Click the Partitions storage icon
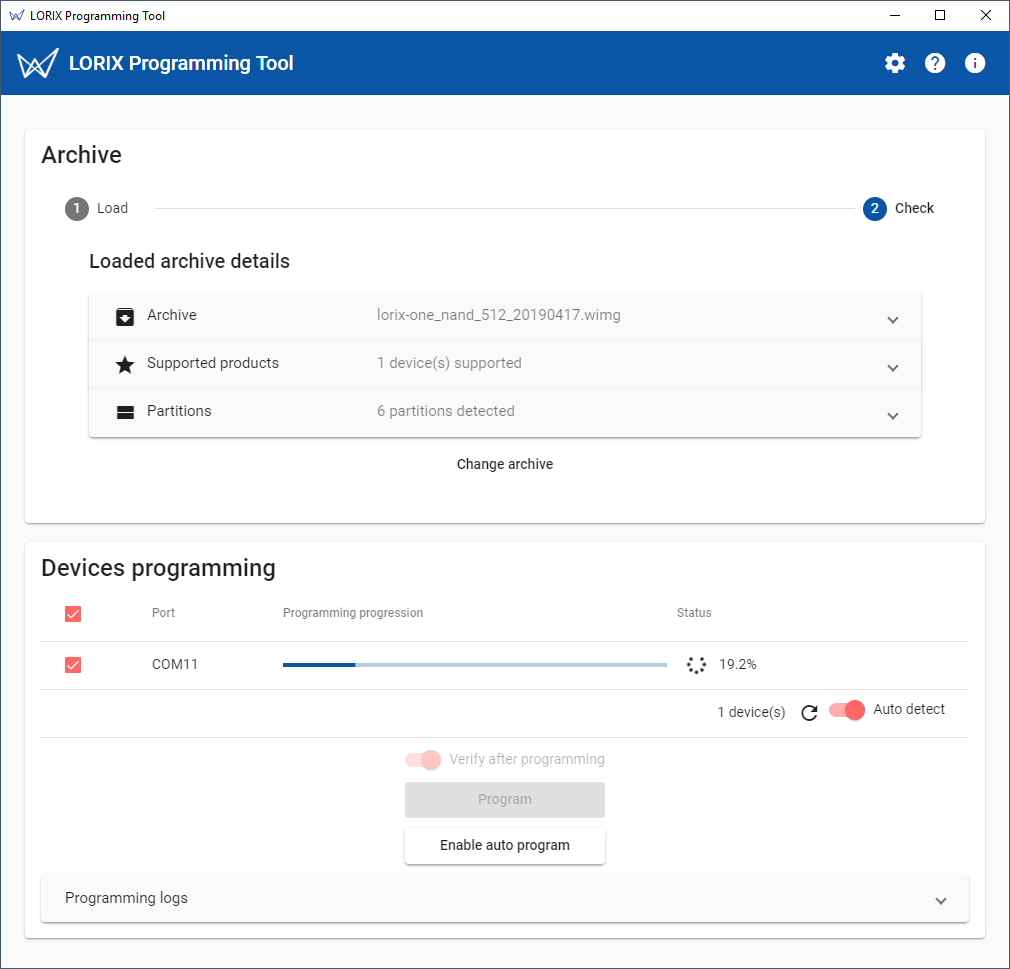Image resolution: width=1010 pixels, height=969 pixels. point(125,412)
